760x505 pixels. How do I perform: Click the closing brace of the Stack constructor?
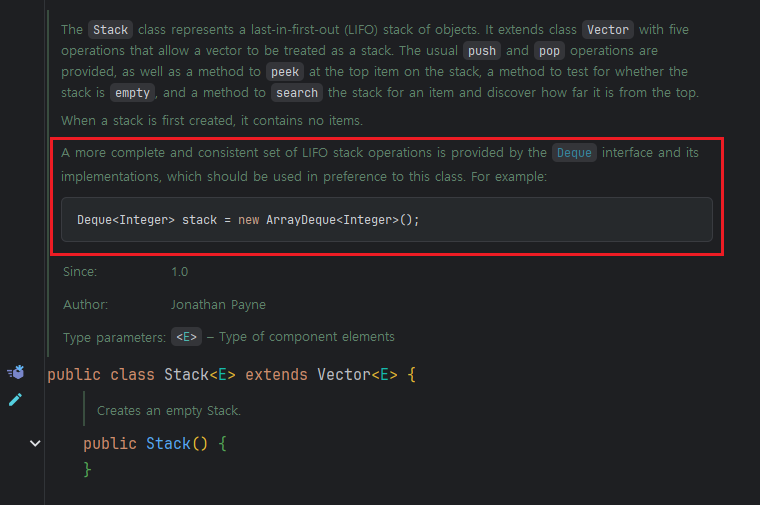(x=88, y=468)
